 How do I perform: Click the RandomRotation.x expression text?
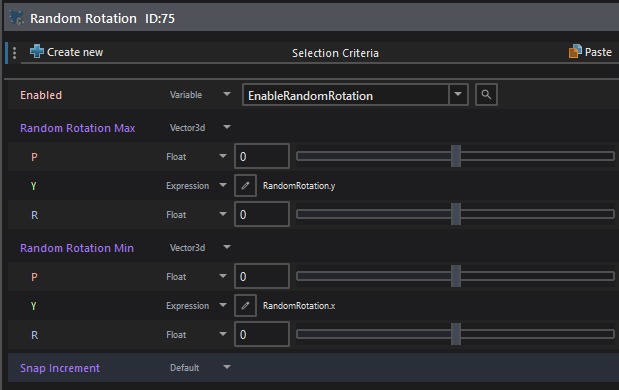pyautogui.click(x=299, y=306)
